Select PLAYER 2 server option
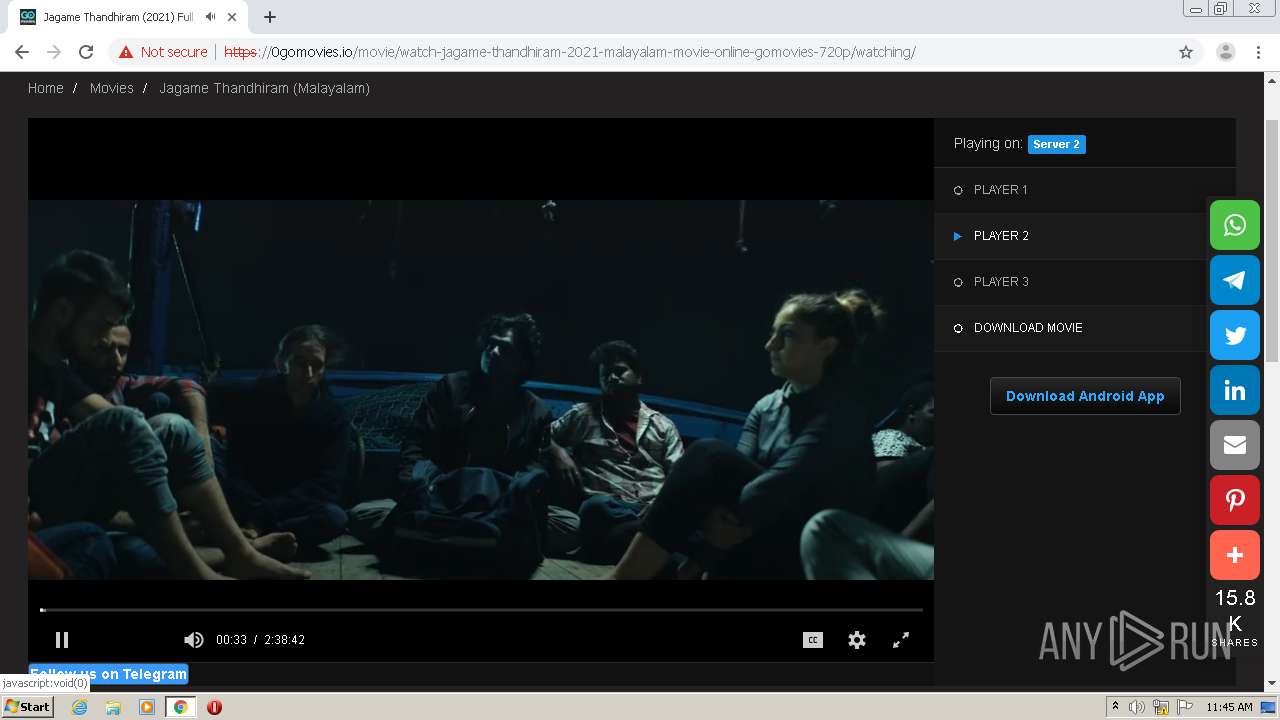 pos(1084,236)
